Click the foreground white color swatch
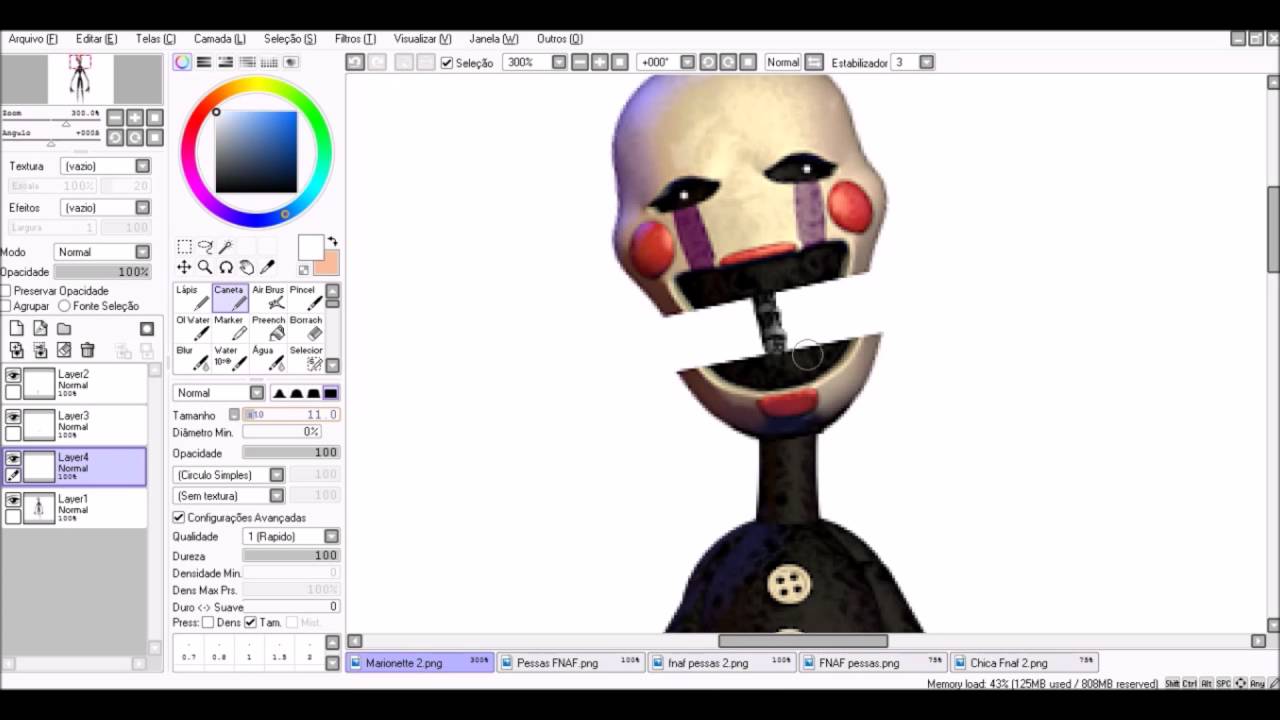This screenshot has width=1280, height=720. (310, 247)
